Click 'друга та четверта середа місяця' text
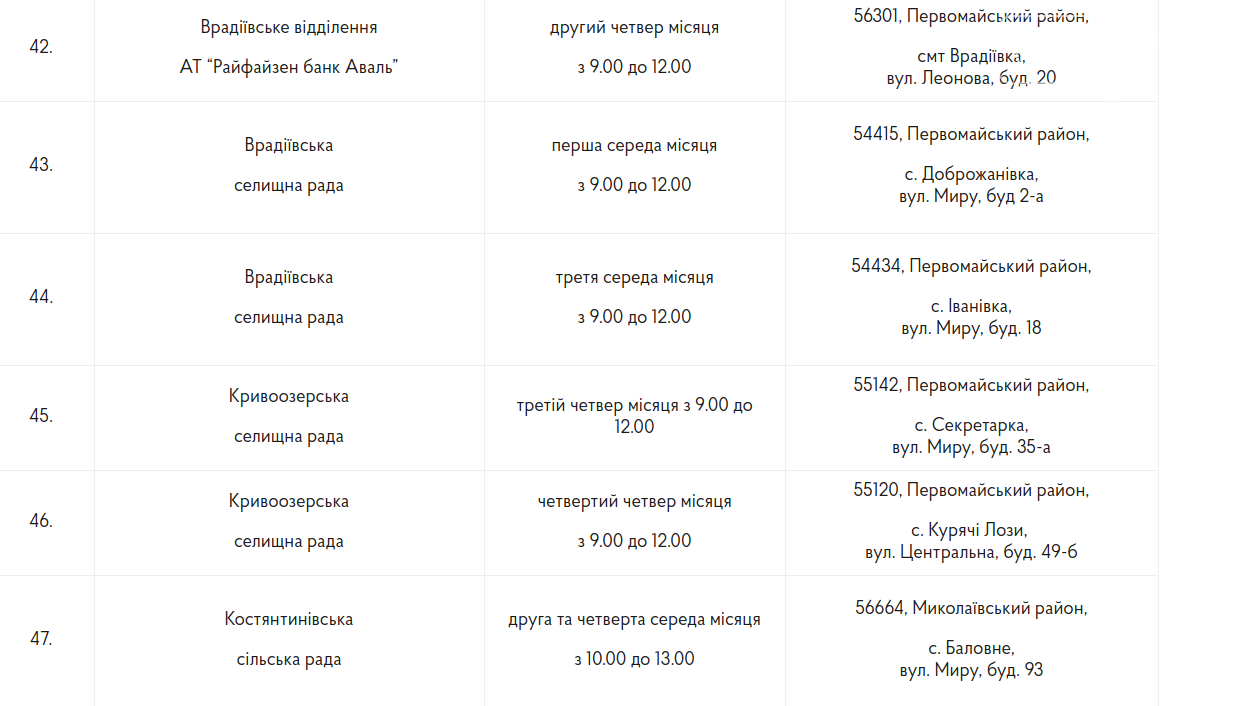 tap(634, 619)
